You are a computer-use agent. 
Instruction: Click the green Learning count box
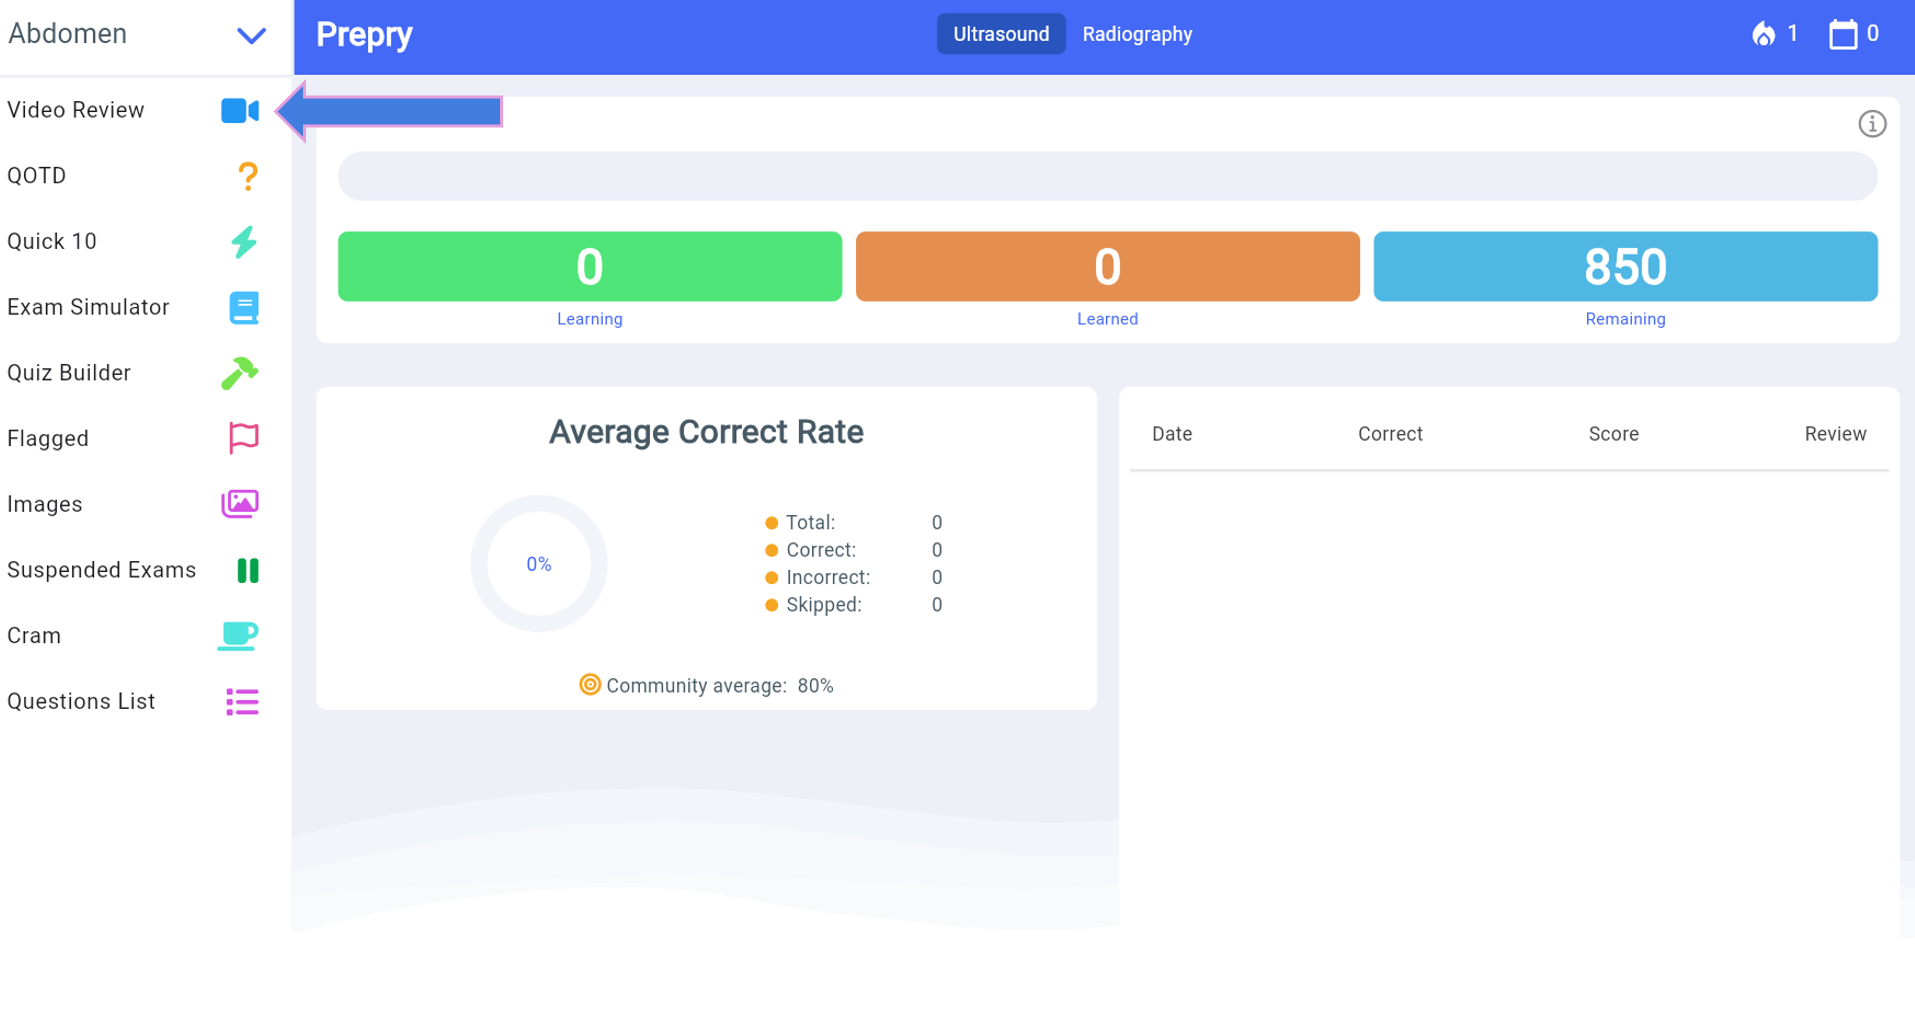590,266
